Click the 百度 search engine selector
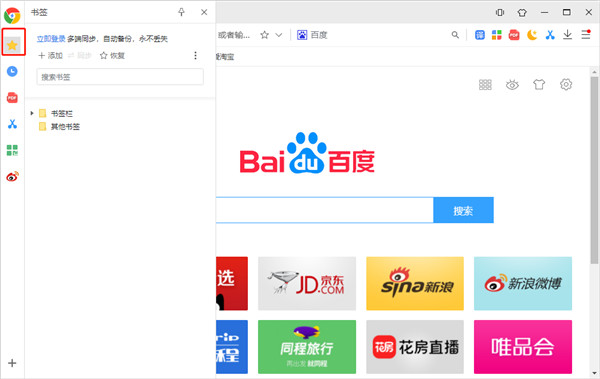 312,35
